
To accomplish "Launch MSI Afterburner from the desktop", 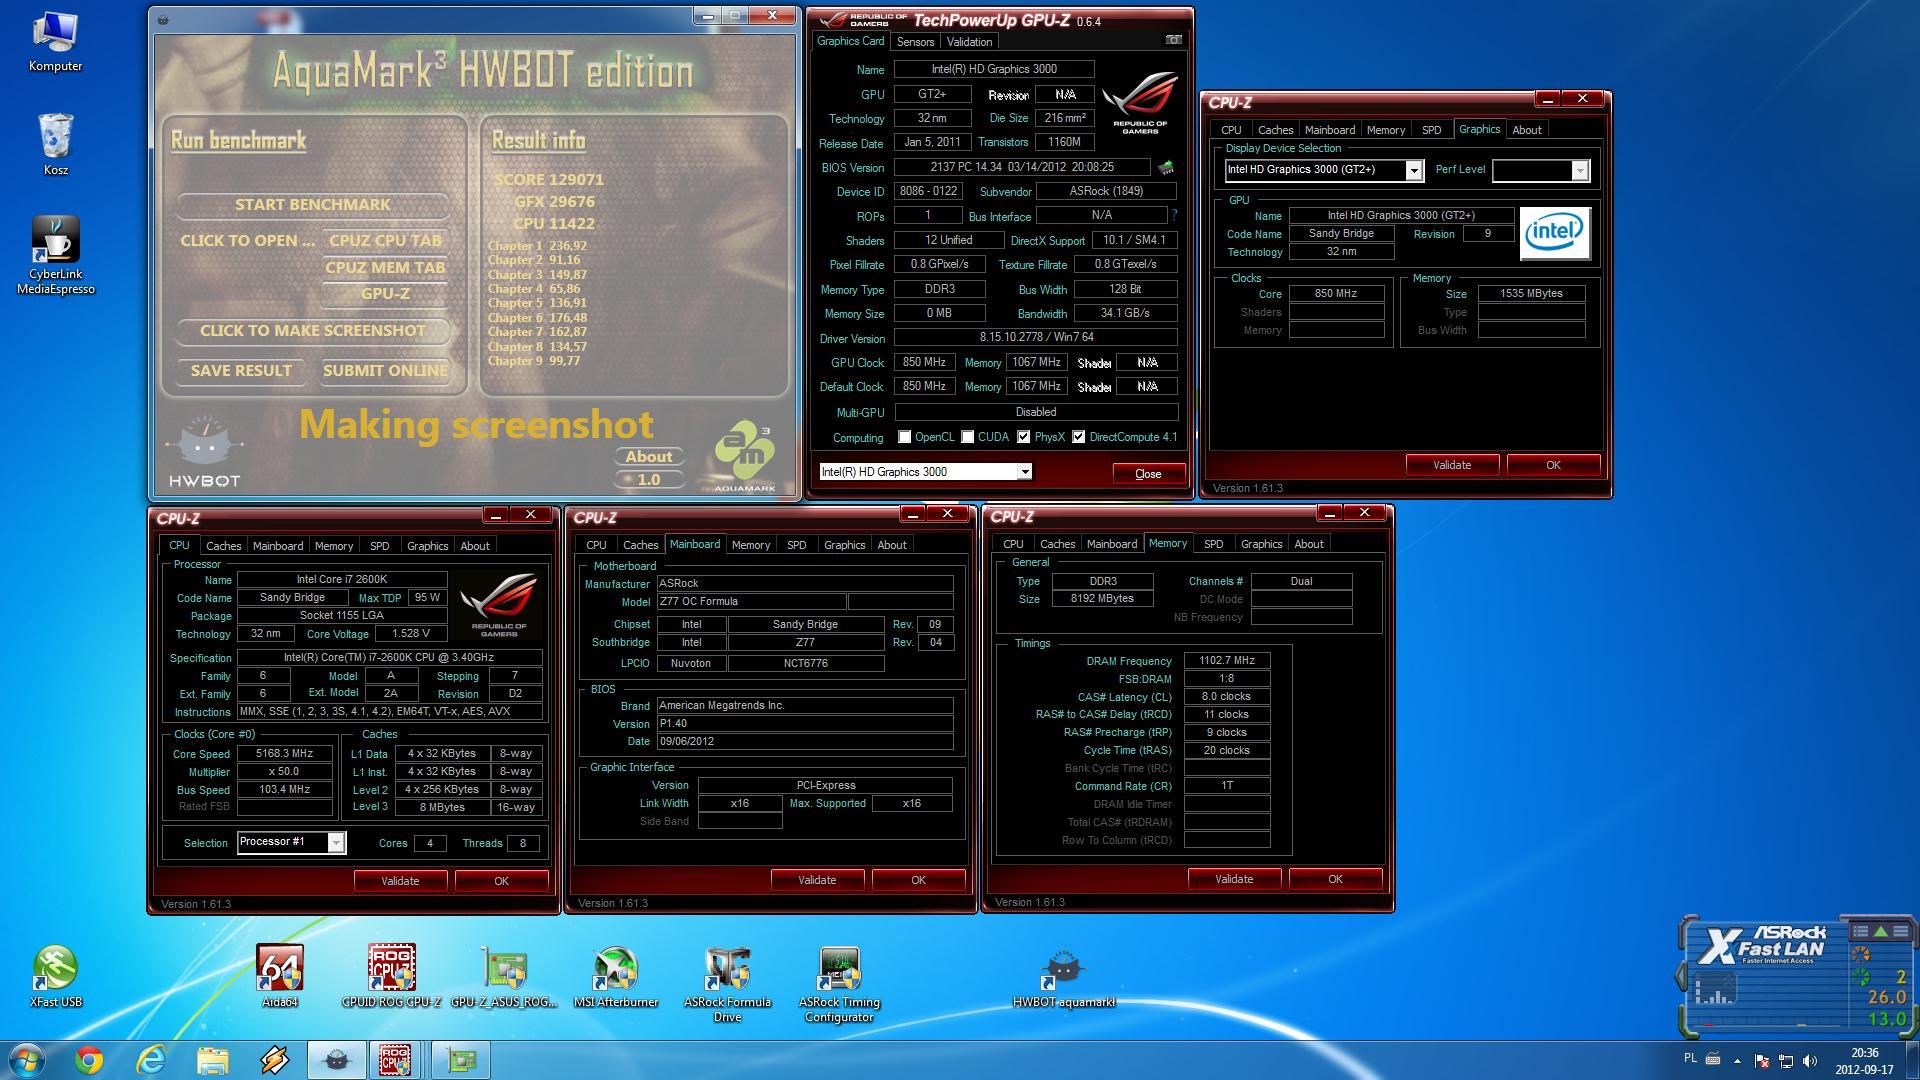I will click(616, 977).
